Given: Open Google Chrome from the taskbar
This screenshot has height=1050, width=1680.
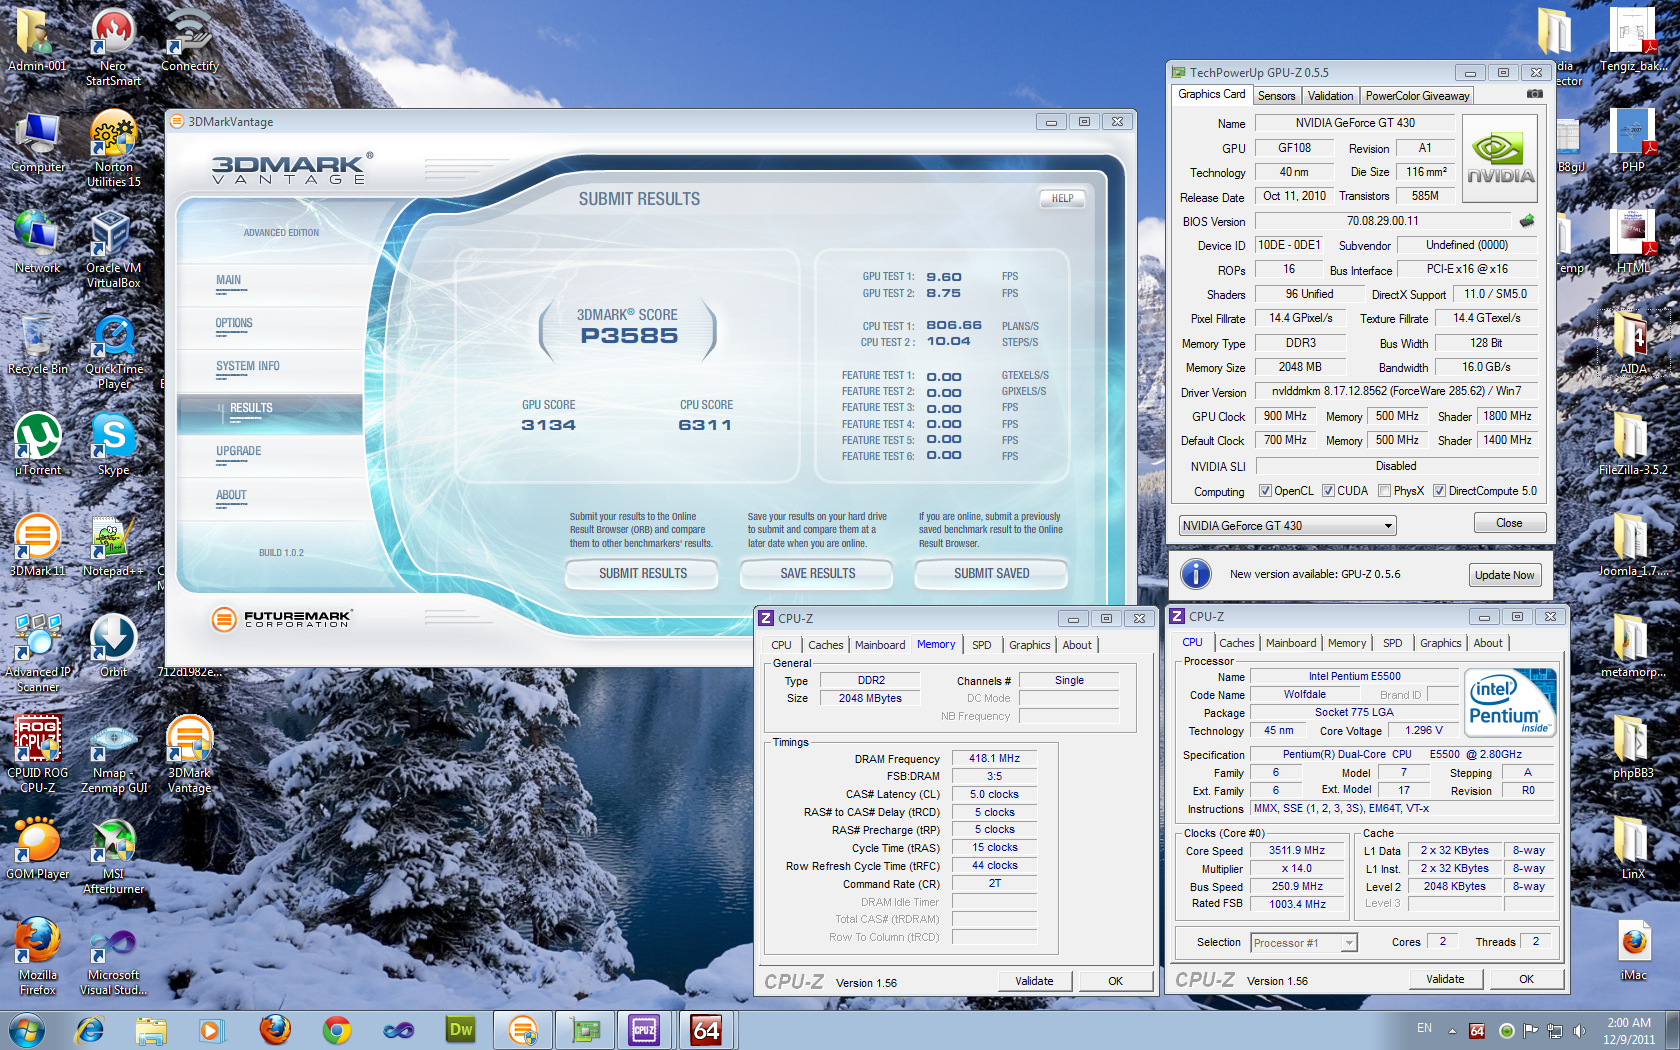Looking at the screenshot, I should click(x=337, y=1030).
